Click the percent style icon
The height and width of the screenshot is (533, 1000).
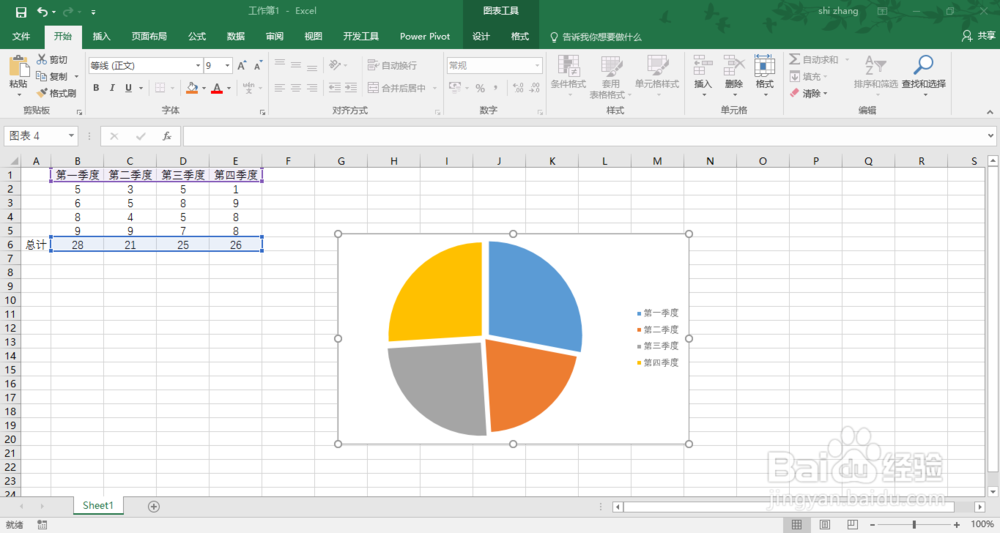pyautogui.click(x=480, y=88)
